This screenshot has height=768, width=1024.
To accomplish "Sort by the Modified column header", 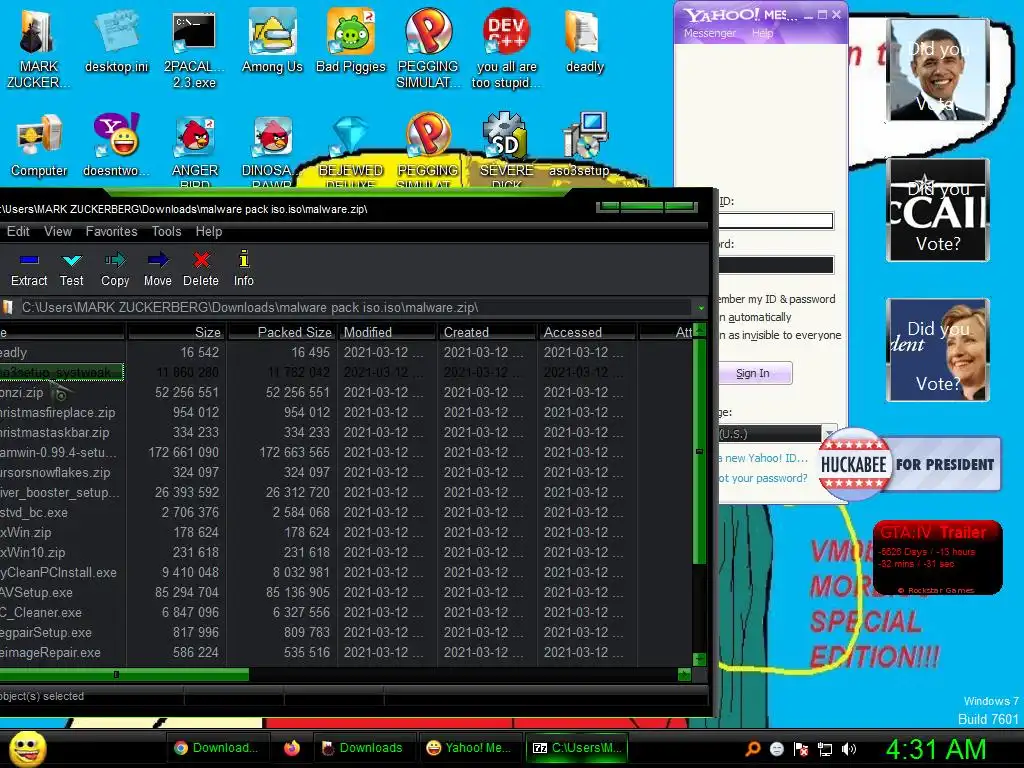I will (x=387, y=332).
